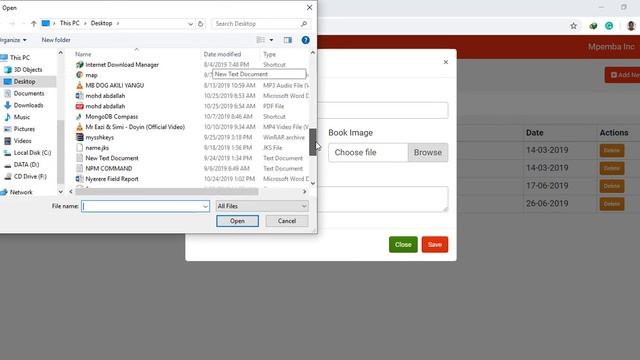640x360 pixels.
Task: Select the Nyerere Field Report icon
Action: click(x=80, y=179)
